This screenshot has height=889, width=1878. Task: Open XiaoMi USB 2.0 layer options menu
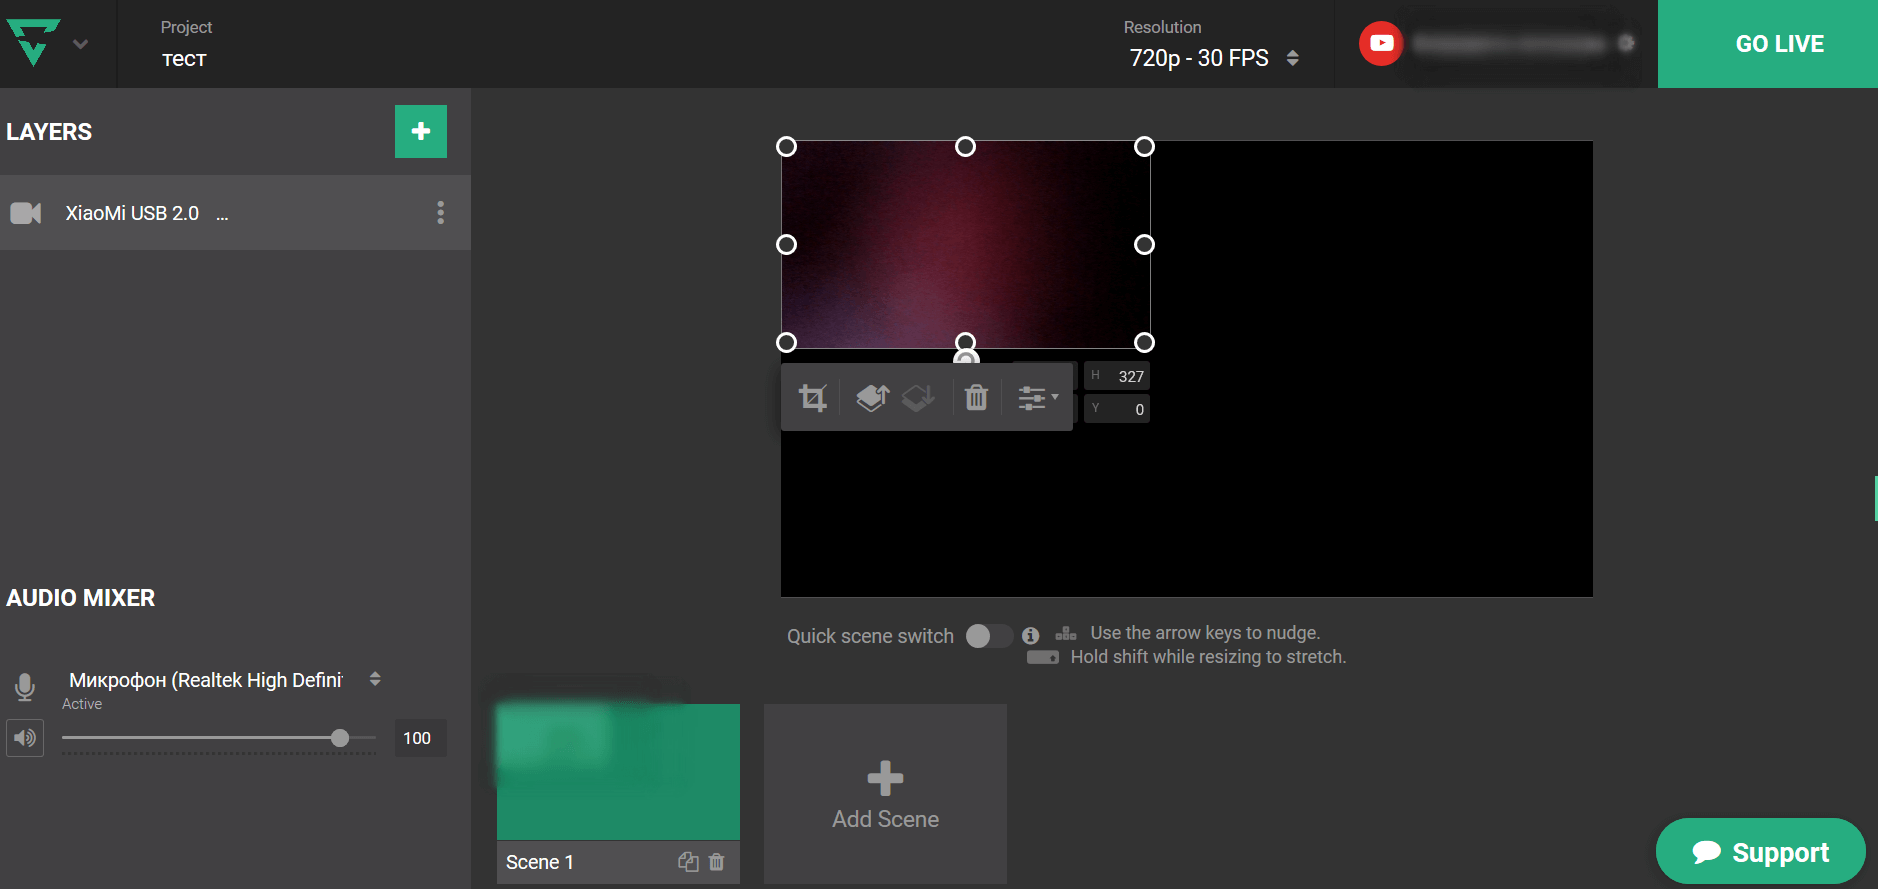(x=440, y=212)
